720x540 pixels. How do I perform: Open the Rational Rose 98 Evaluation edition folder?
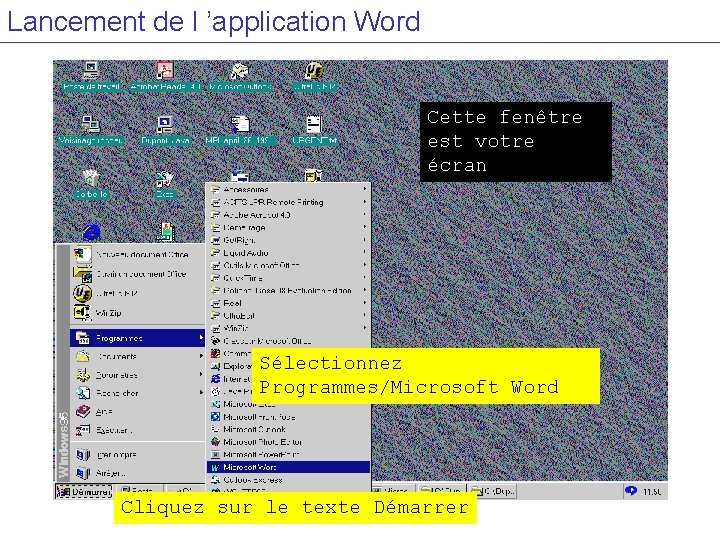(288, 291)
